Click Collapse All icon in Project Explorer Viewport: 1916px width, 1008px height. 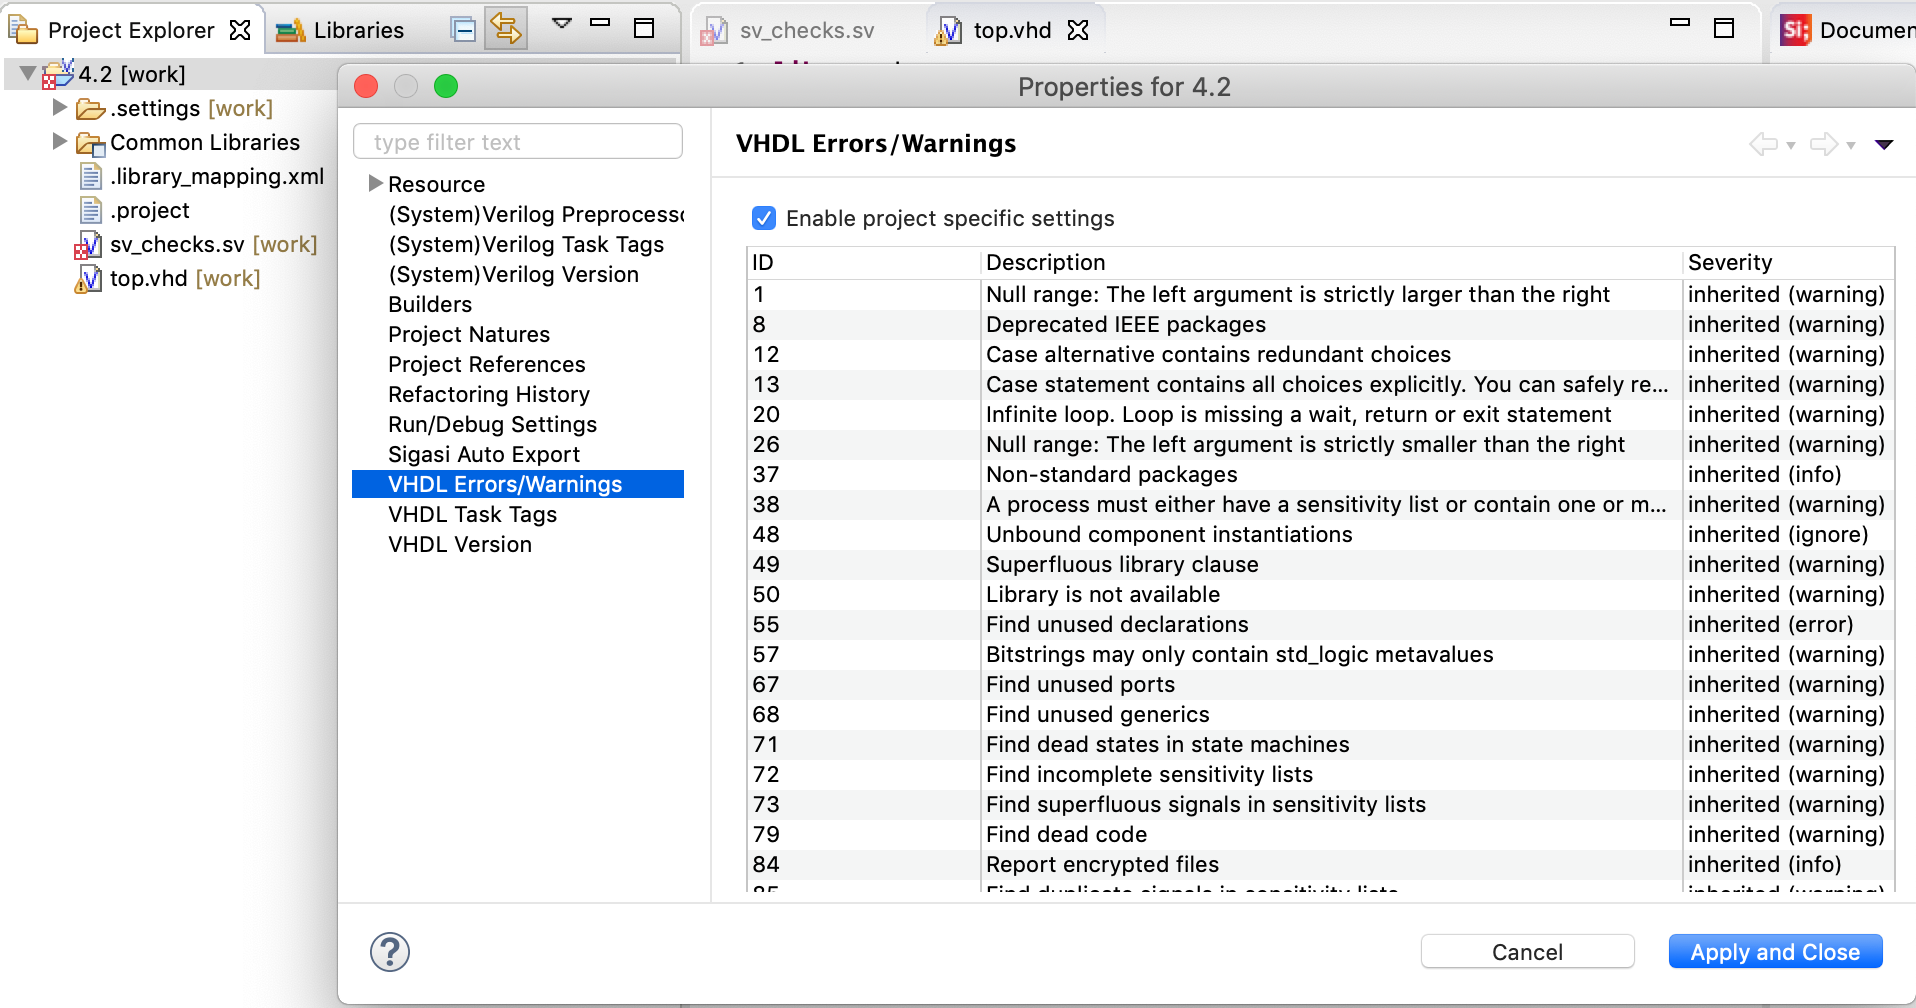click(x=463, y=30)
